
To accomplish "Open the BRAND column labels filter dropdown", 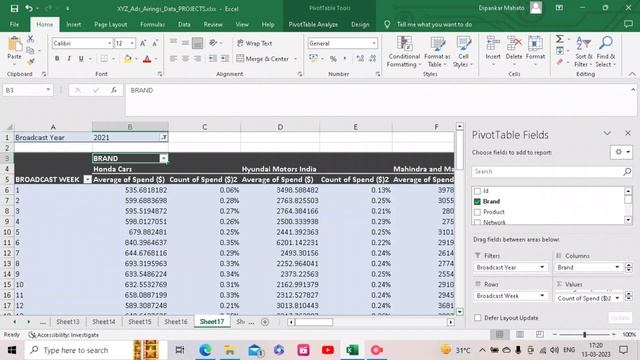I will tap(164, 158).
